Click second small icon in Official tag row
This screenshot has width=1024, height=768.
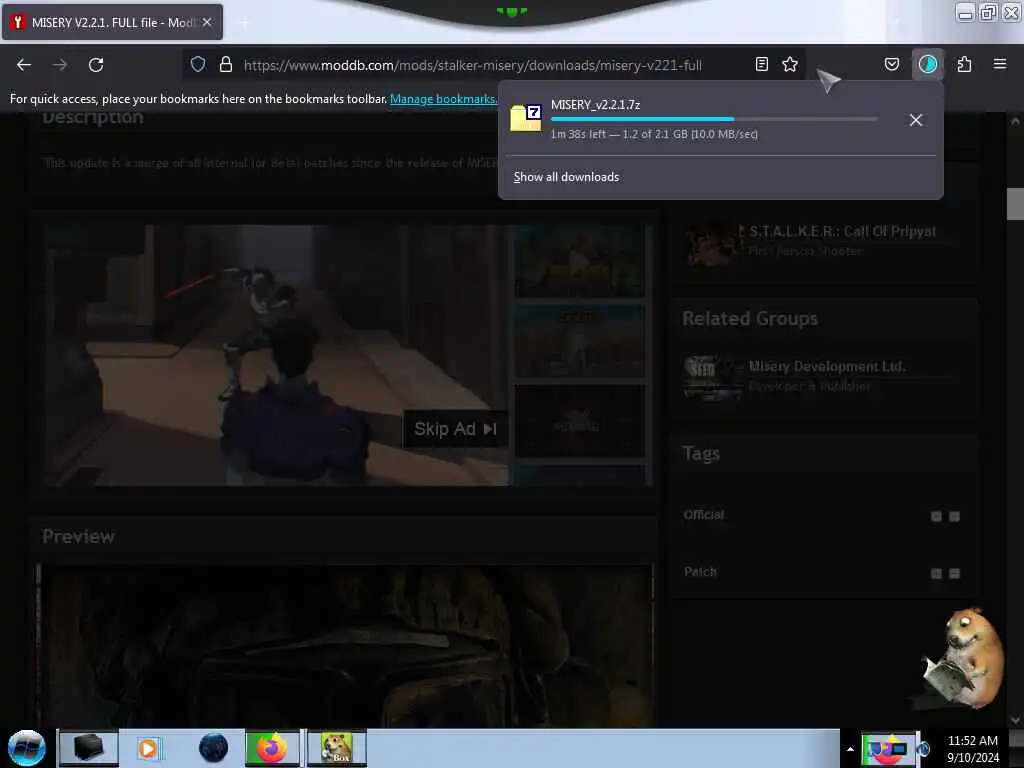pyautogui.click(x=954, y=516)
